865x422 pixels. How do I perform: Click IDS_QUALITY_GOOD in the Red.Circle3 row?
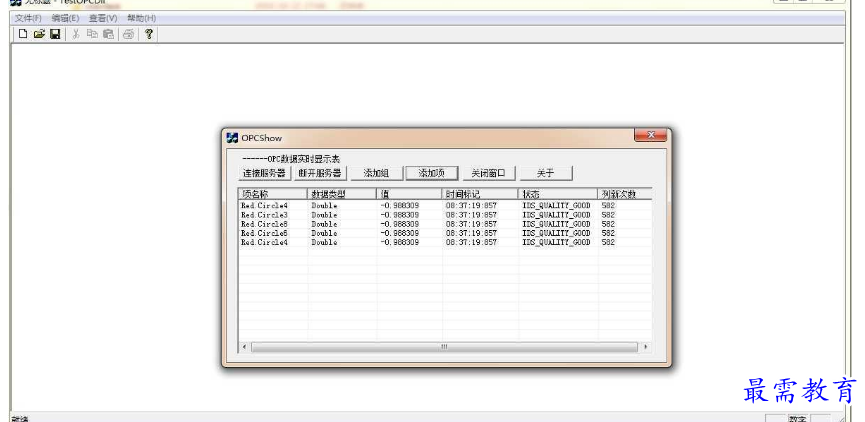coord(556,215)
